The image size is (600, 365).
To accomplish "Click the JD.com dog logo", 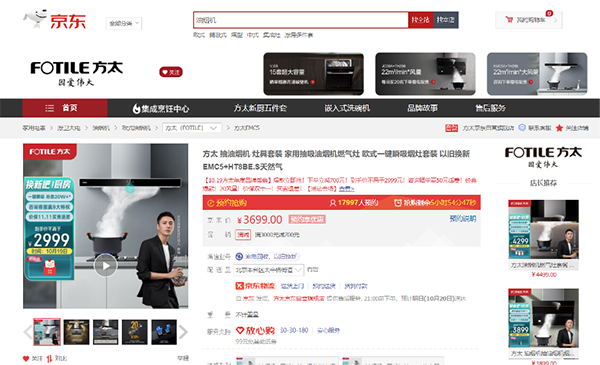I will (x=54, y=20).
